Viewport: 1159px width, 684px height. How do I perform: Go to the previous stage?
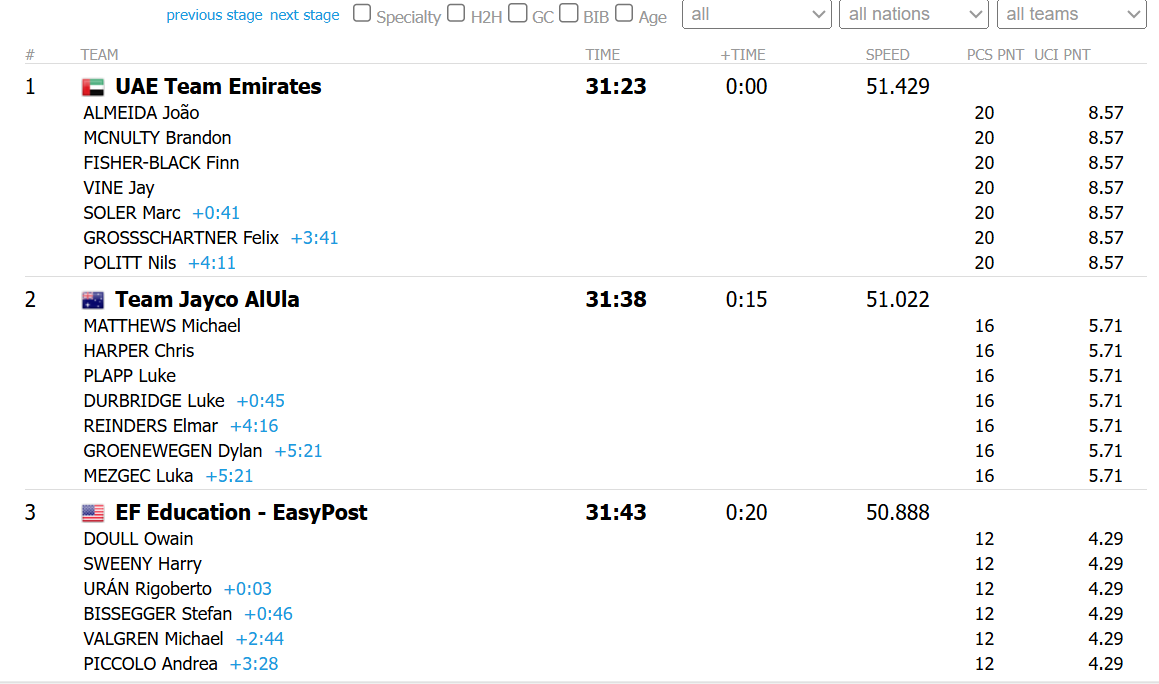tap(214, 15)
